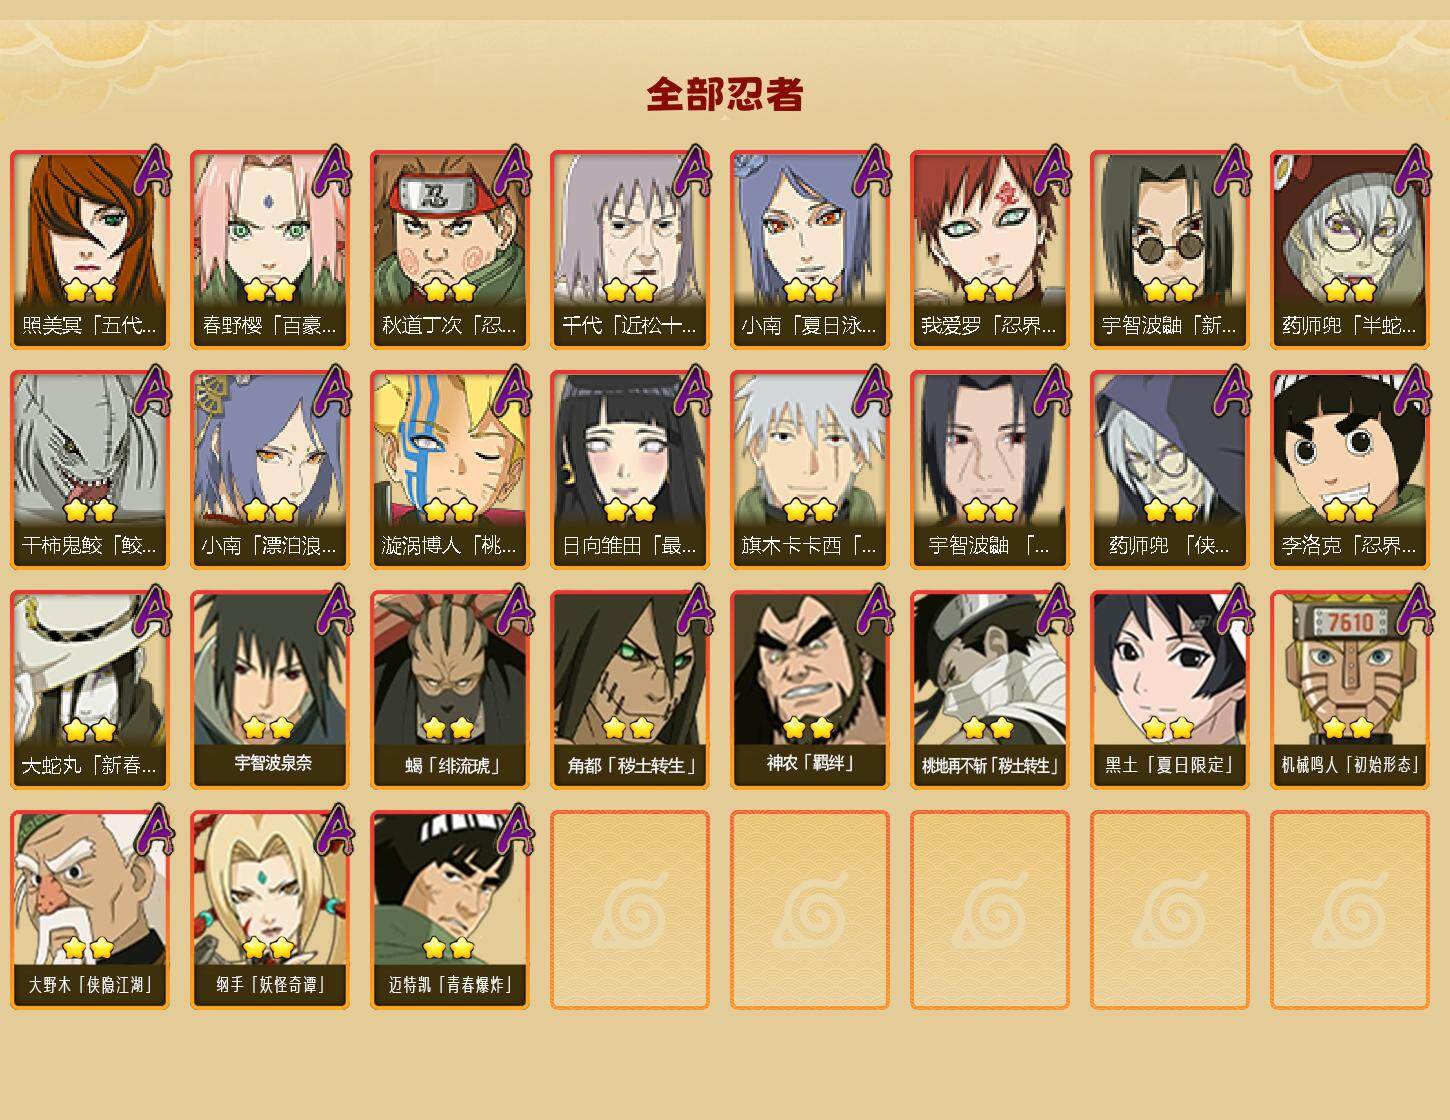Choose the 蝎「绯流琥」 card
This screenshot has width=1450, height=1120.
coord(450,690)
